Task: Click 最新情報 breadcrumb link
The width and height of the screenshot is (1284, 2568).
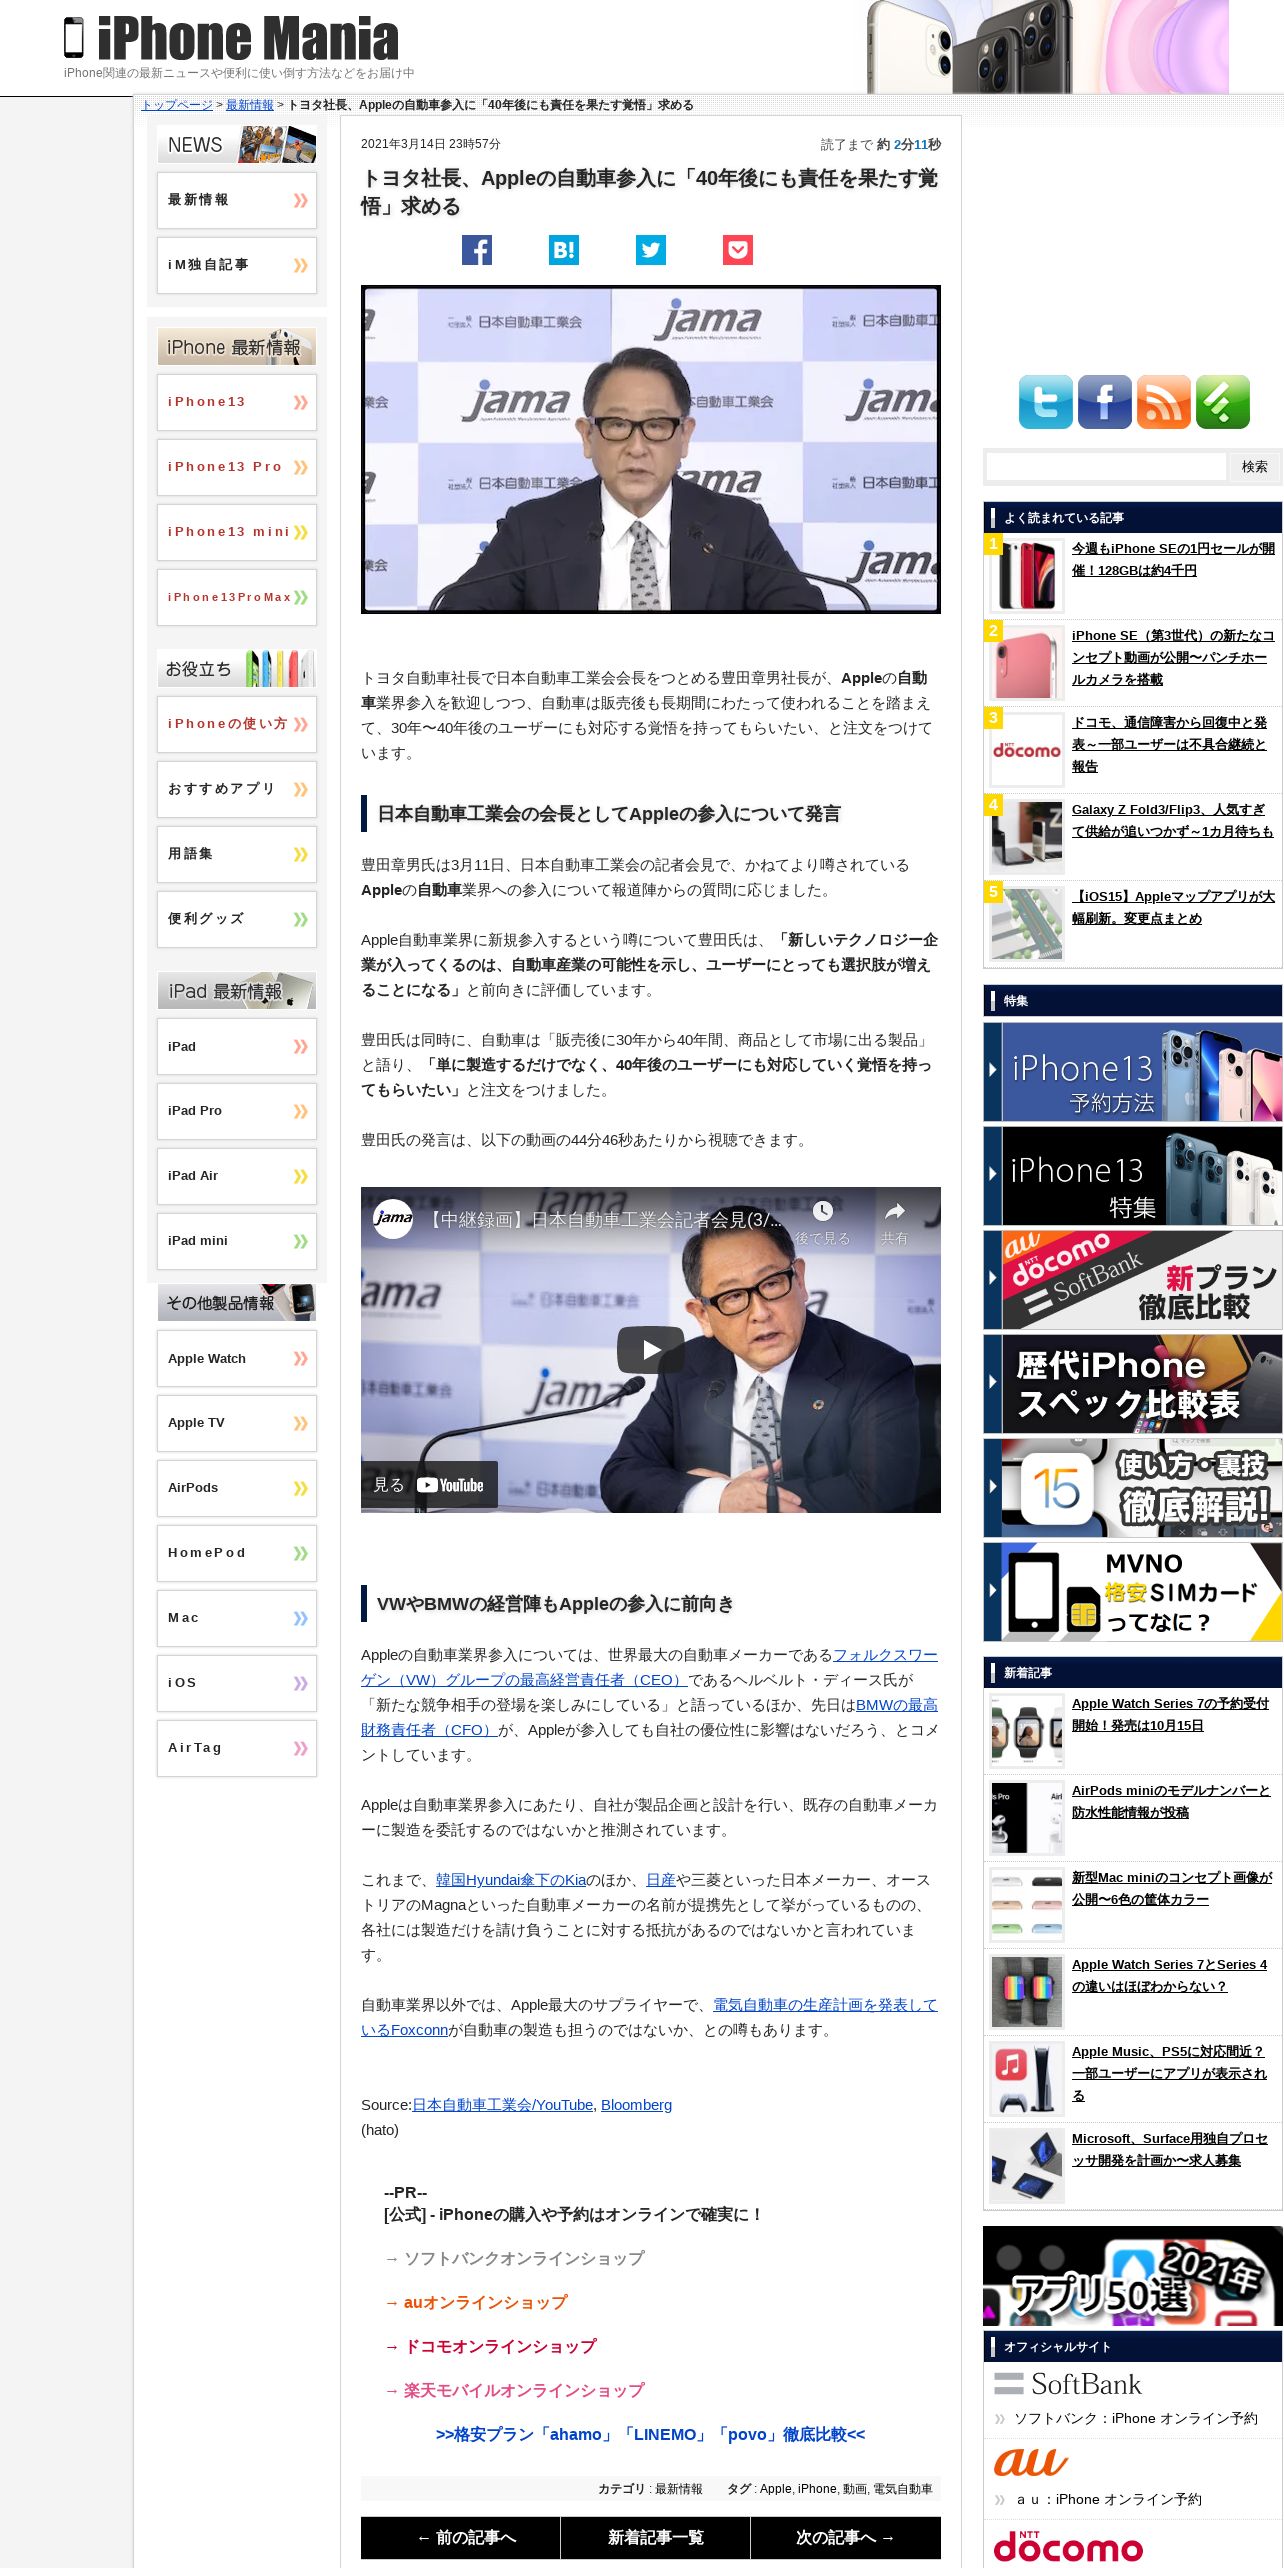Action: click(249, 105)
